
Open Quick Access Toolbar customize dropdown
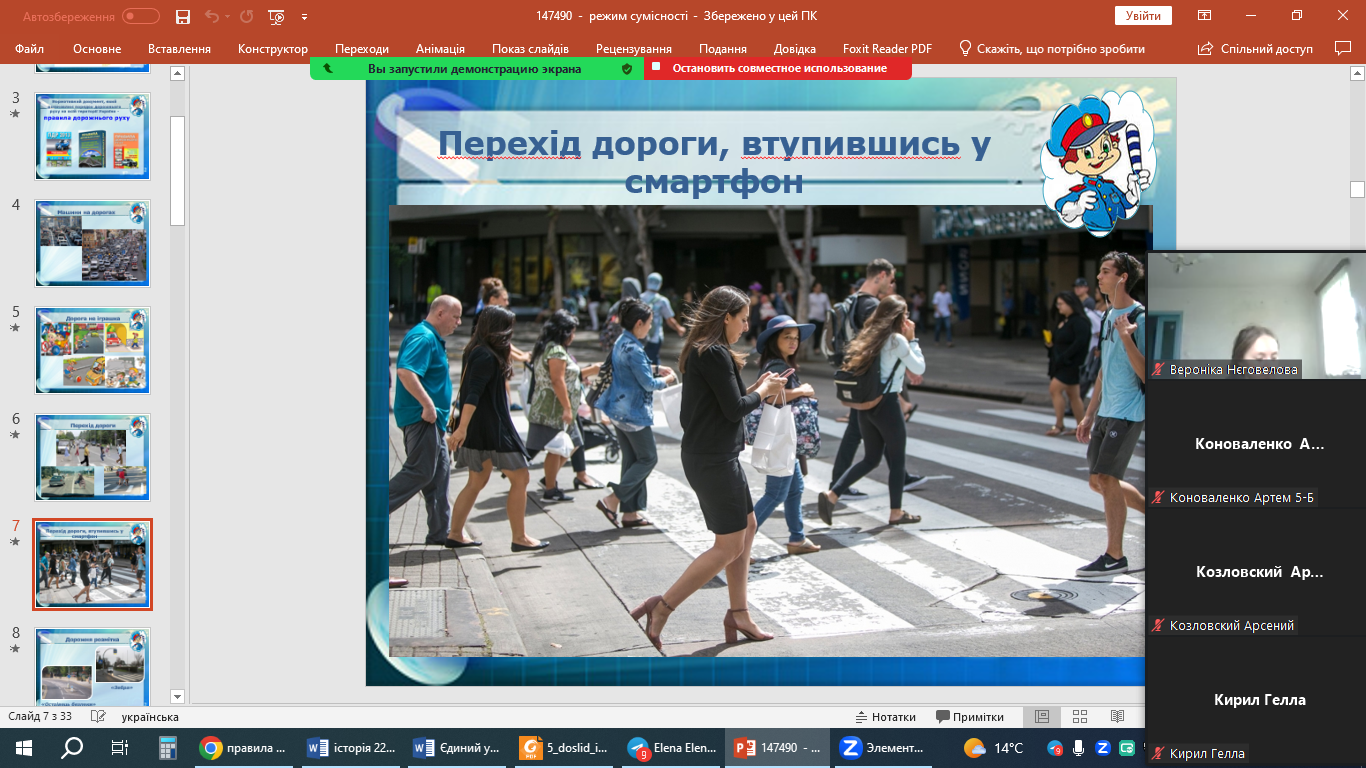click(304, 17)
